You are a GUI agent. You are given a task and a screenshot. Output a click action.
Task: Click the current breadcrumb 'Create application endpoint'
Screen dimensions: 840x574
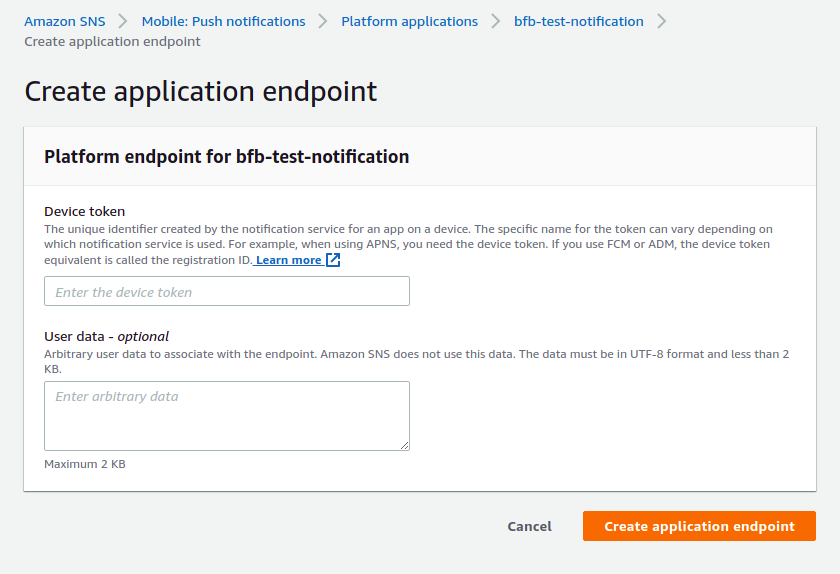pos(112,41)
